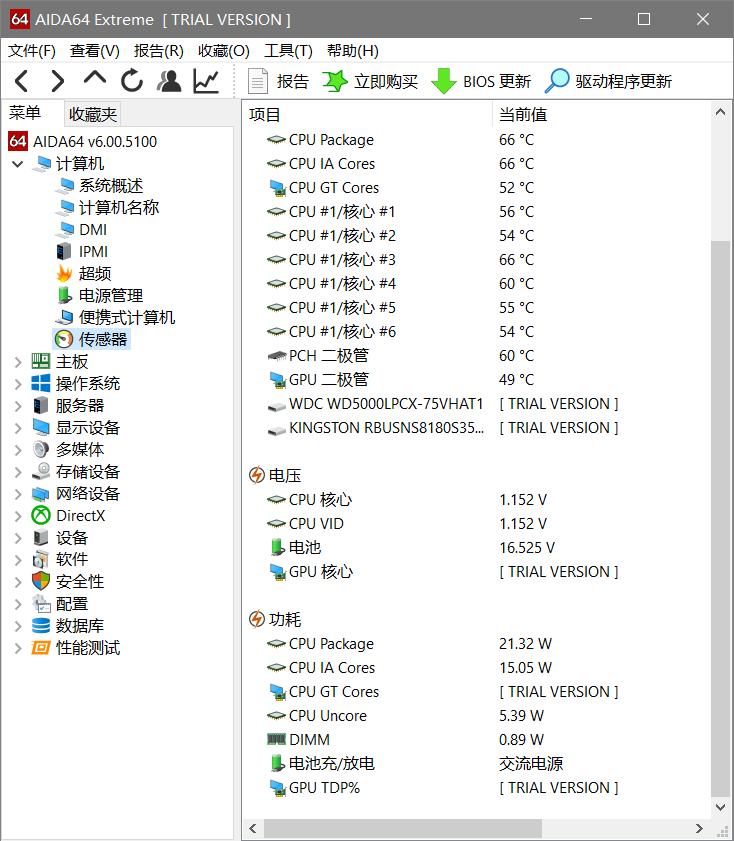Expand the 设备 tree node

tap(18, 538)
